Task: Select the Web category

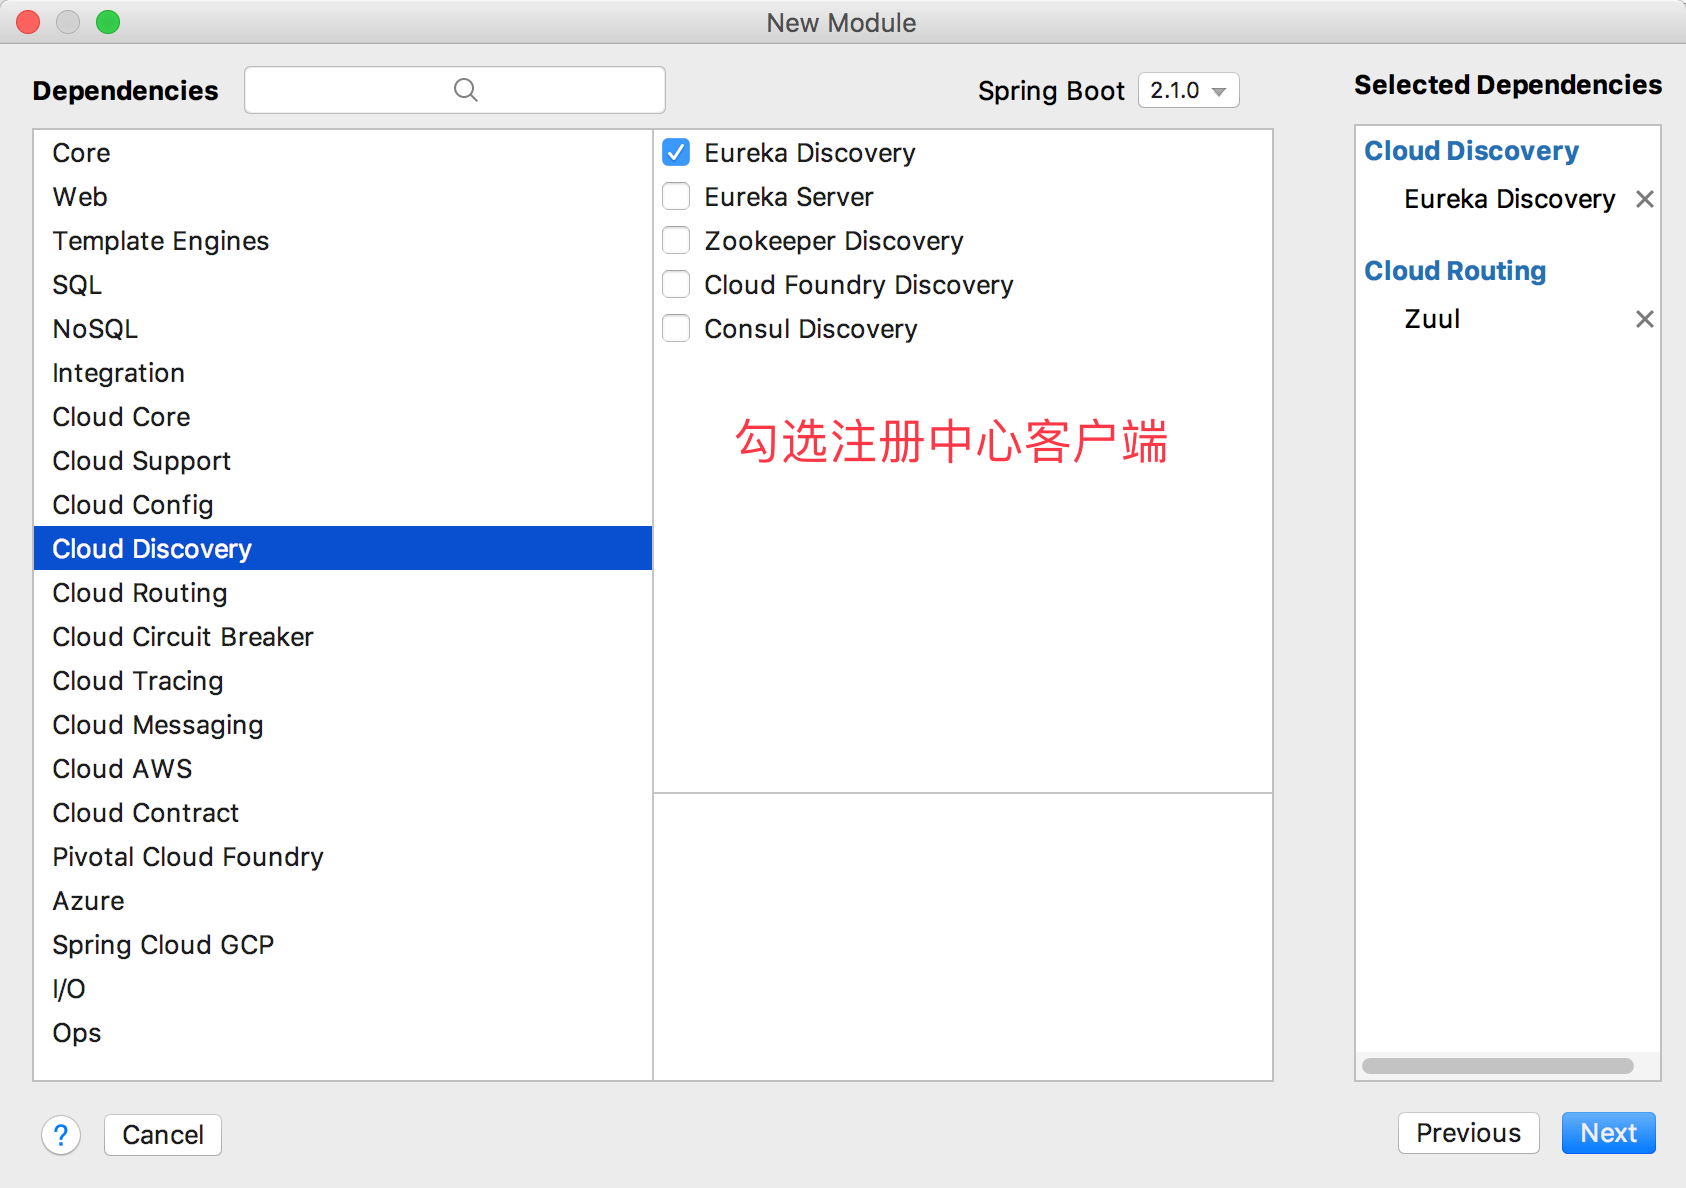Action: tap(343, 197)
